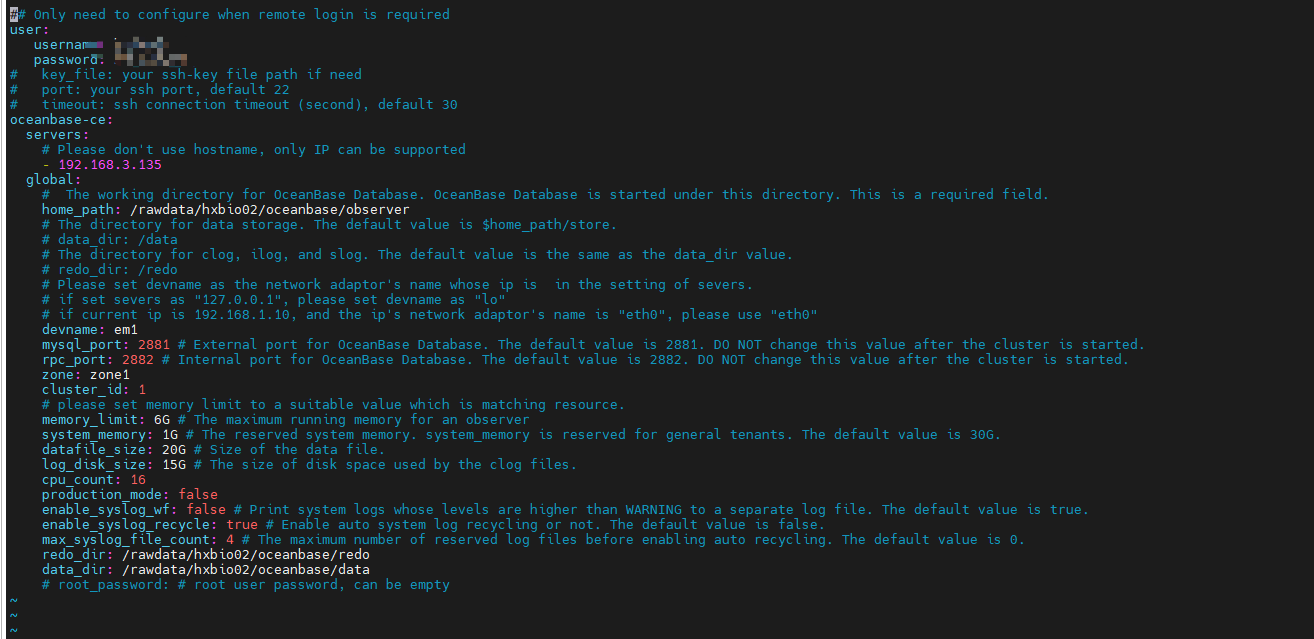This screenshot has height=639, width=1314.
Task: Click the max_syslog_file_count value 4
Action: click(x=230, y=540)
